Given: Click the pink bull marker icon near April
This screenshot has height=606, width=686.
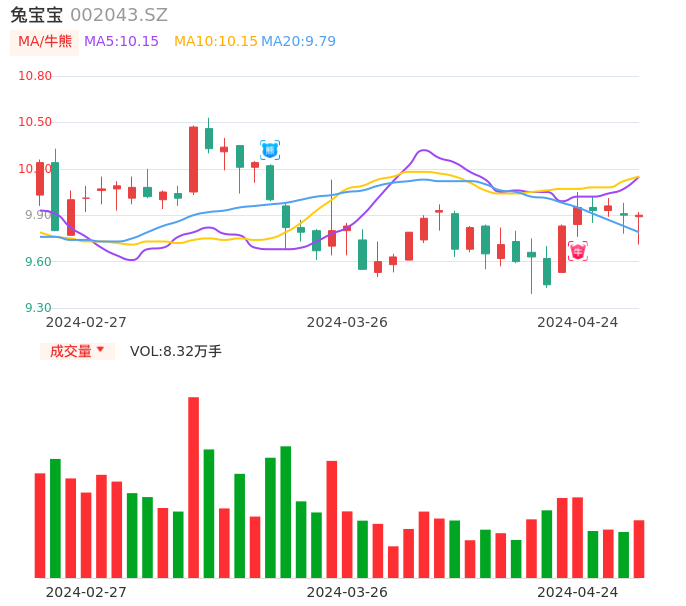Looking at the screenshot, I should click(578, 251).
